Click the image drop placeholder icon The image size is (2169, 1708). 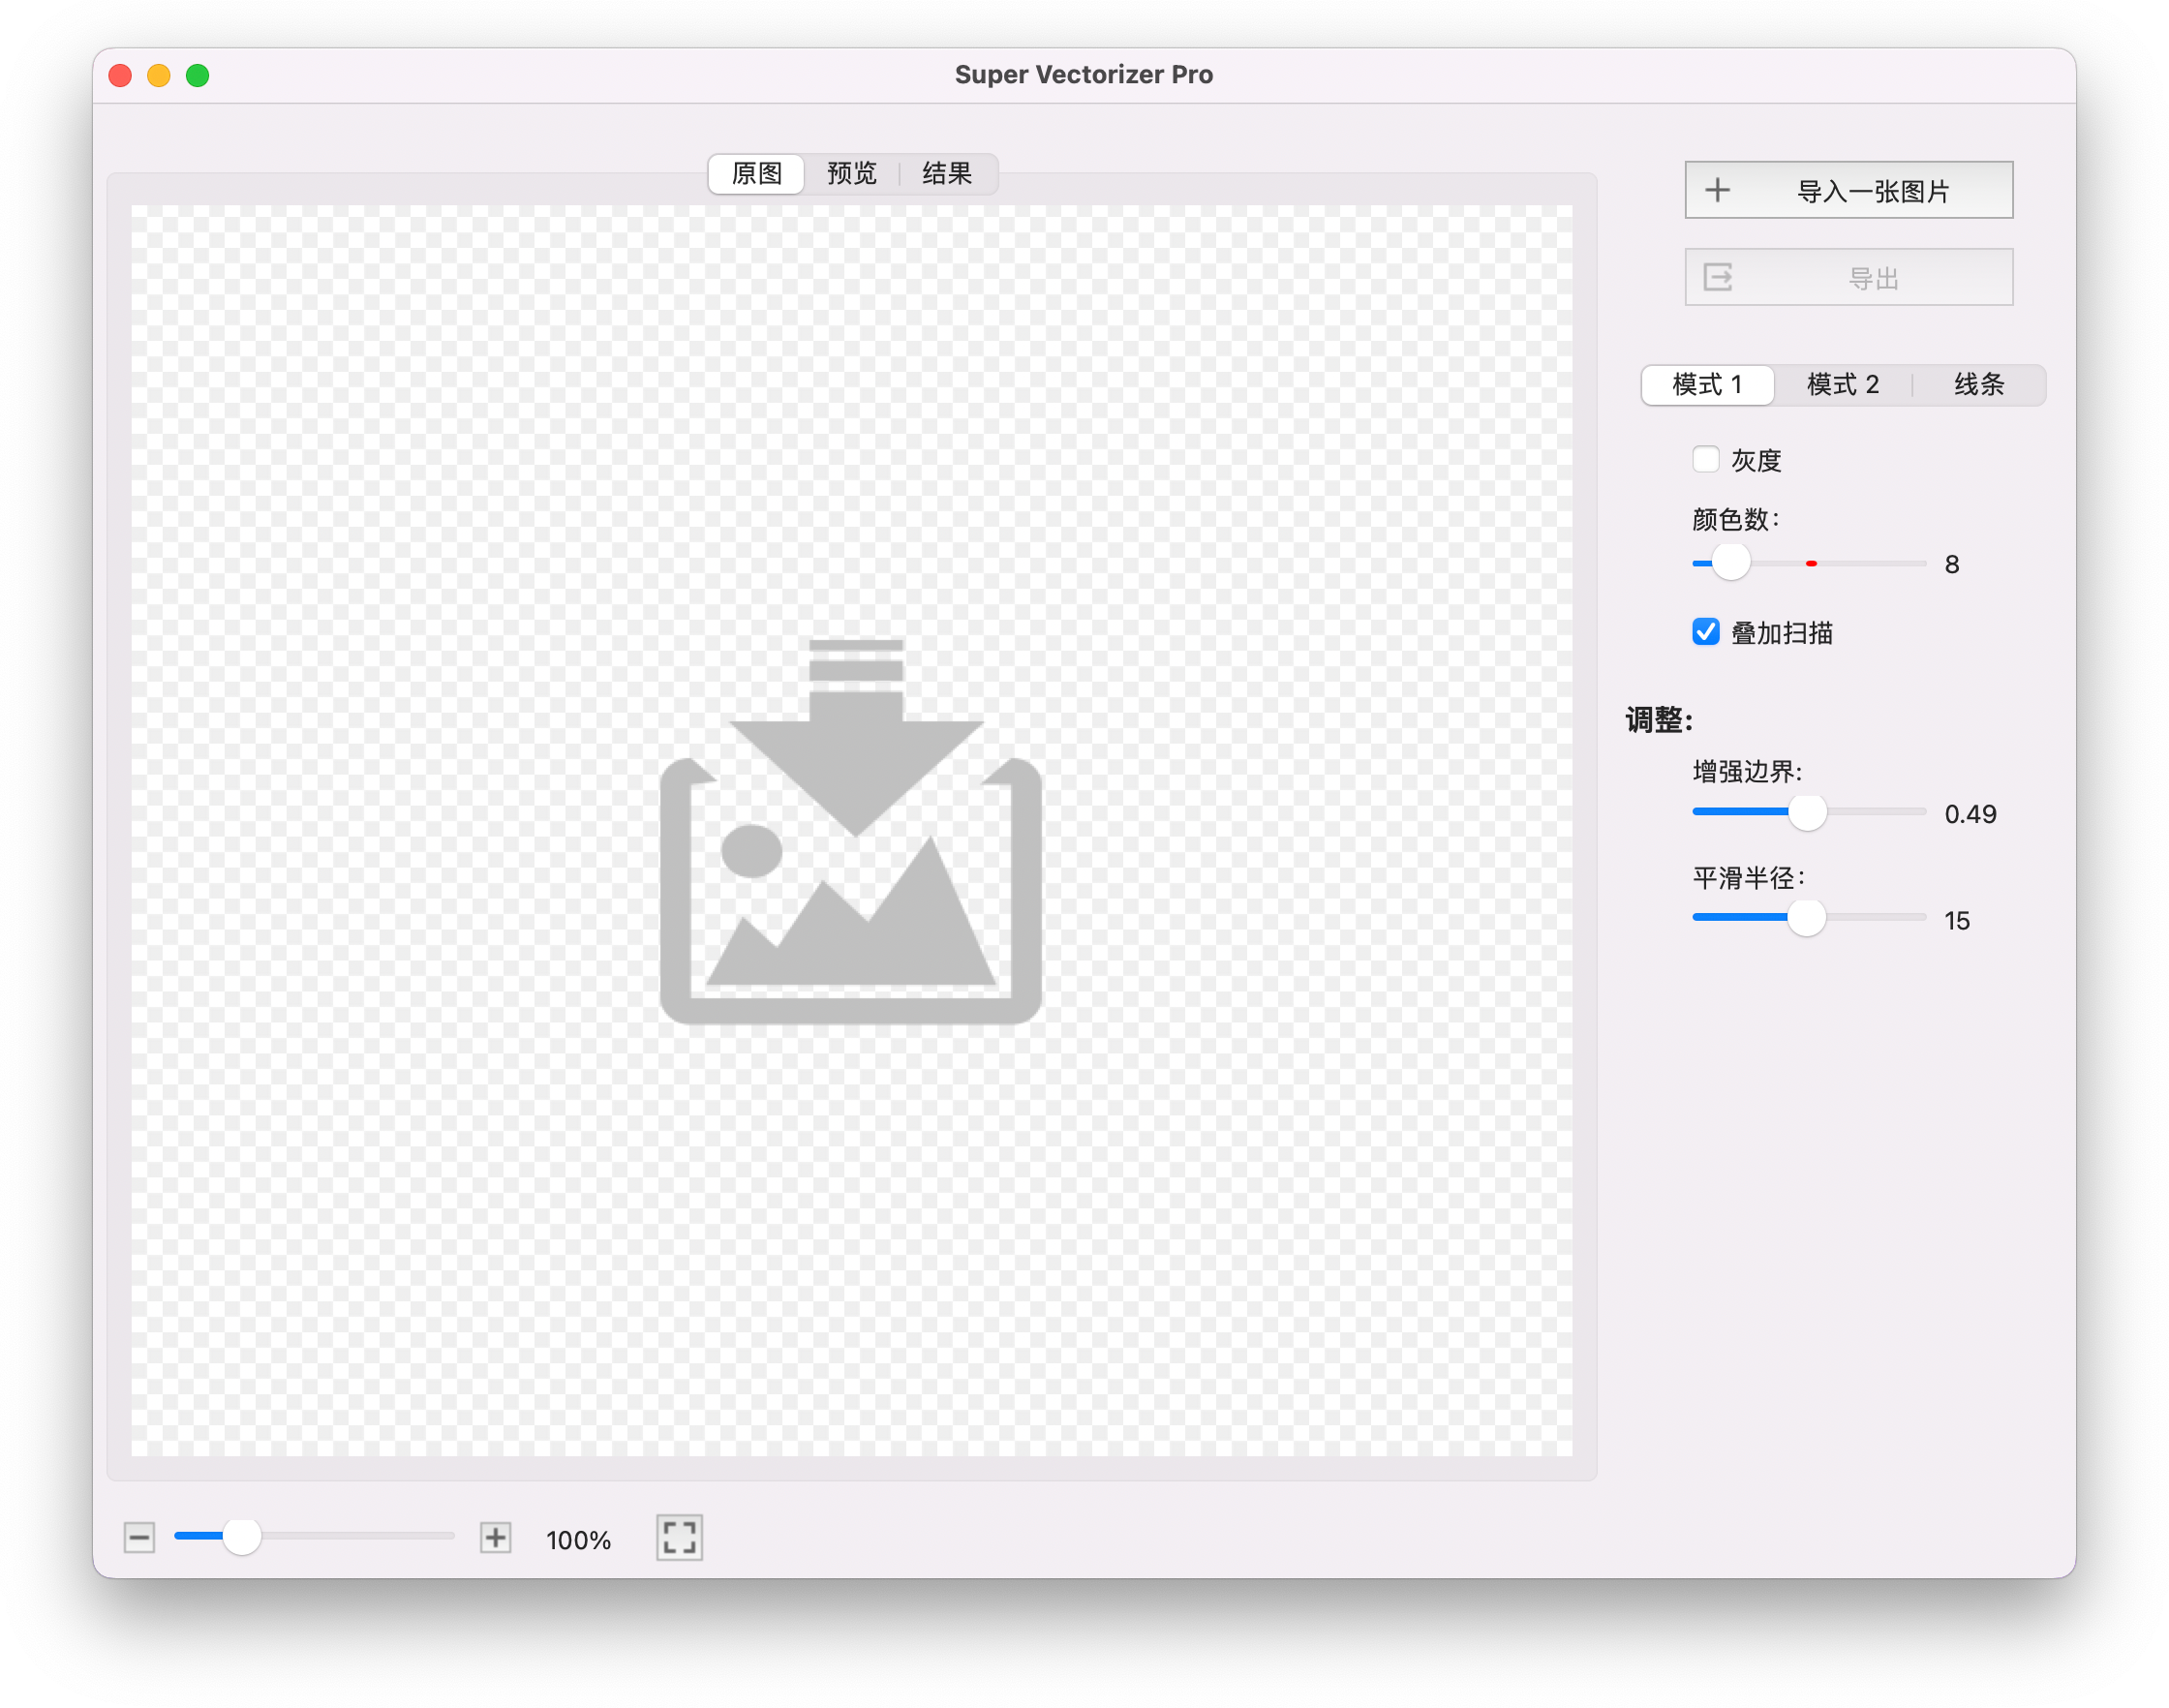coord(851,831)
